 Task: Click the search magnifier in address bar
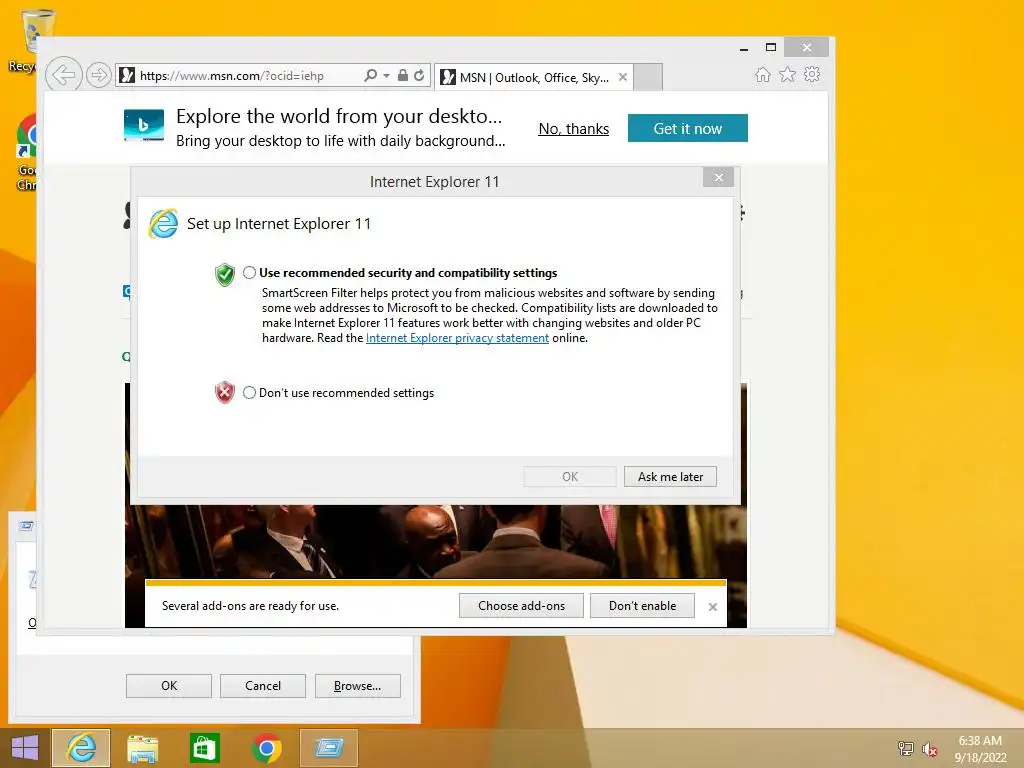(x=370, y=76)
